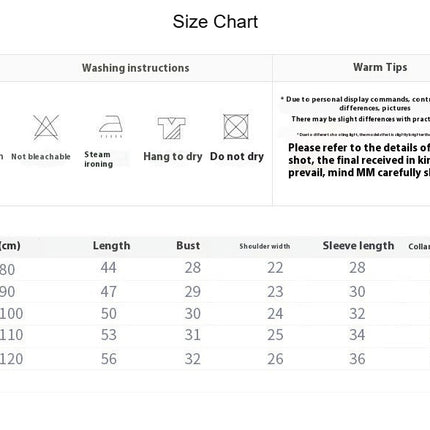Select the Washing instructions header

point(136,68)
